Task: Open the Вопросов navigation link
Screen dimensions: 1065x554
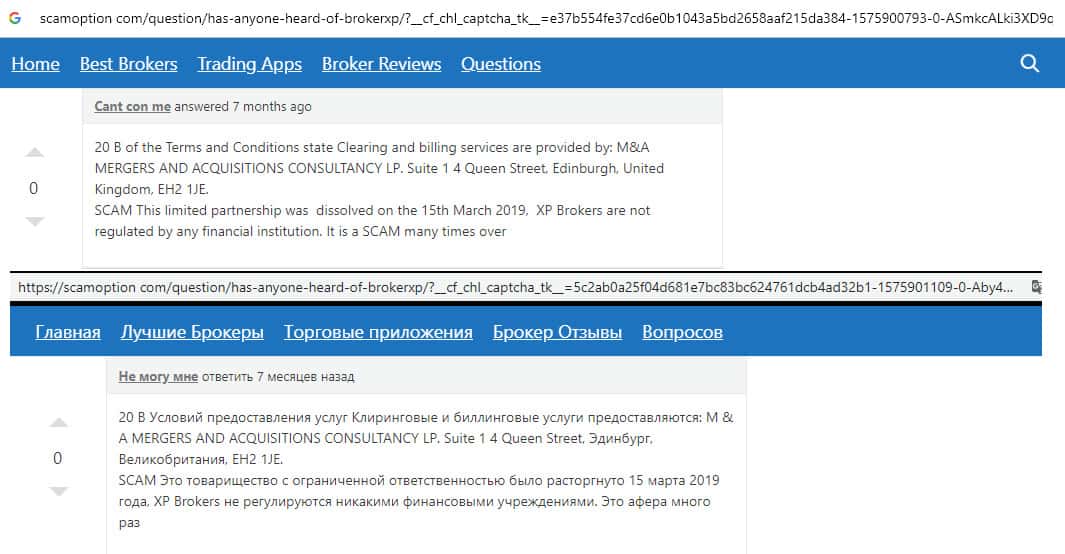Action: pyautogui.click(x=682, y=332)
